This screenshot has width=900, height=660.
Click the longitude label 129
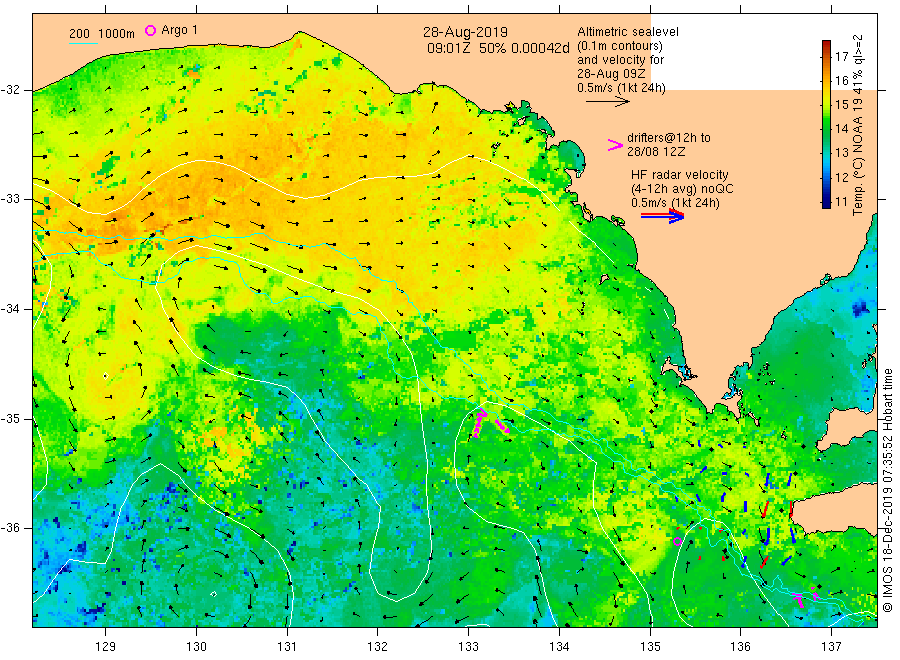point(106,646)
